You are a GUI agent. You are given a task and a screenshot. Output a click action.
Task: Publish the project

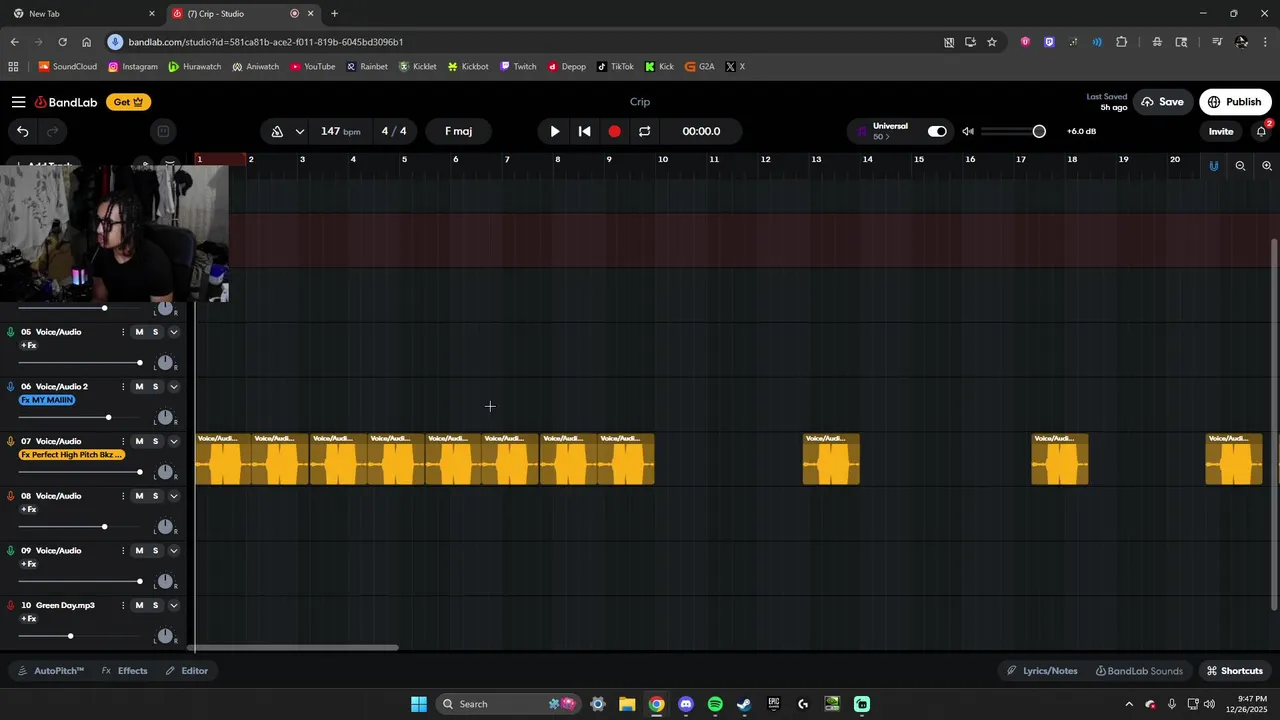point(1235,102)
